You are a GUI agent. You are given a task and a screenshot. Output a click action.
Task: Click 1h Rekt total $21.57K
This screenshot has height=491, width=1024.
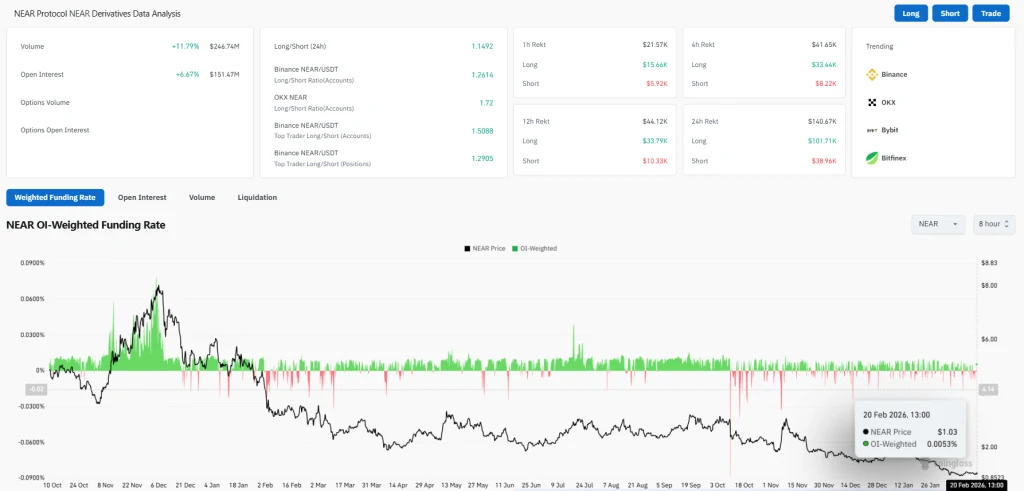(x=654, y=44)
